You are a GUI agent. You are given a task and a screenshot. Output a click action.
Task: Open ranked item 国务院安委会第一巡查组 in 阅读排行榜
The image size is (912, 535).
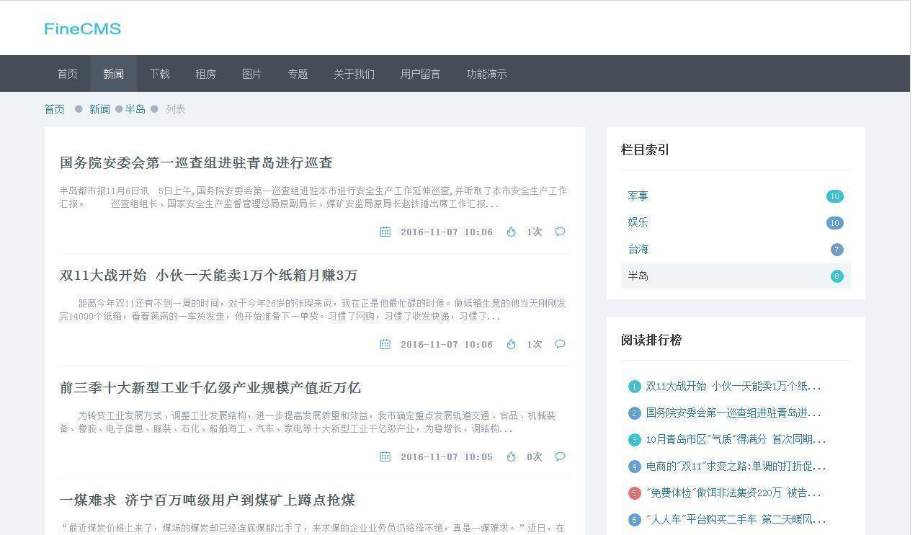pyautogui.click(x=733, y=413)
